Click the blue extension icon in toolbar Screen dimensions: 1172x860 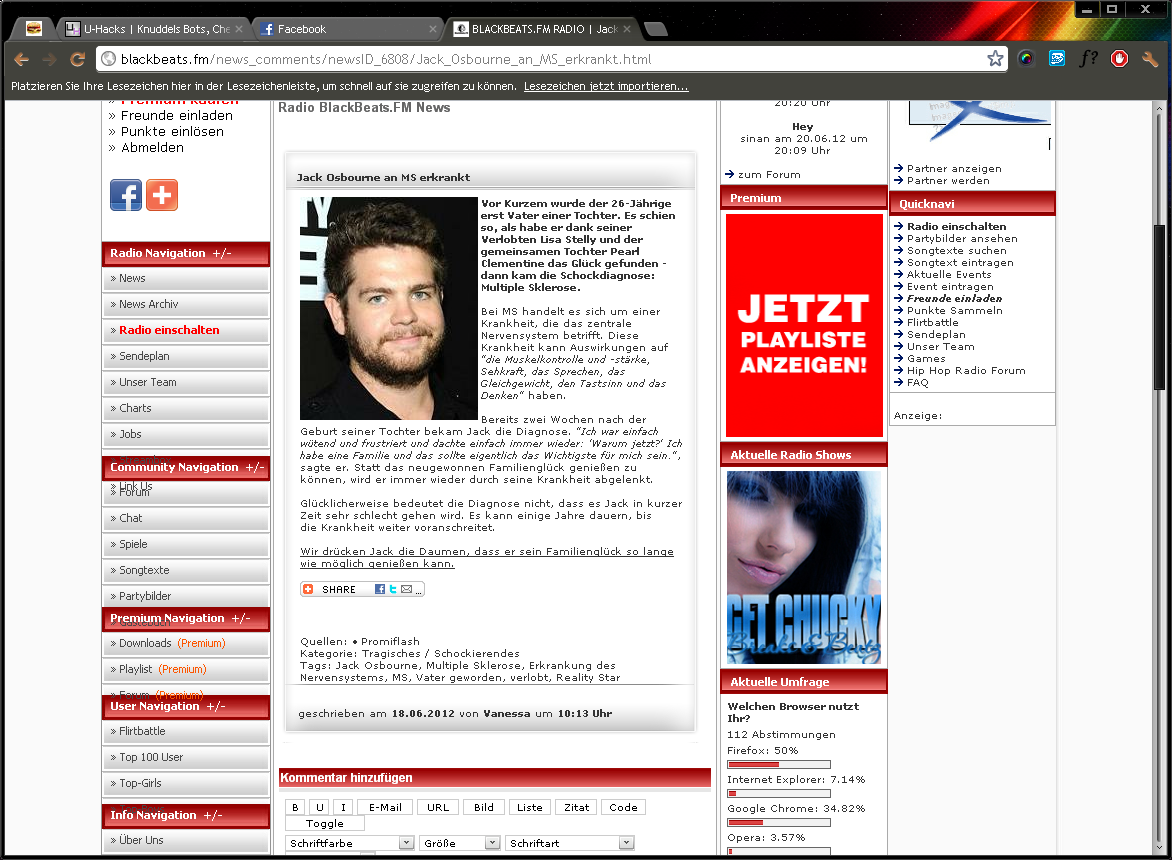(x=1057, y=58)
